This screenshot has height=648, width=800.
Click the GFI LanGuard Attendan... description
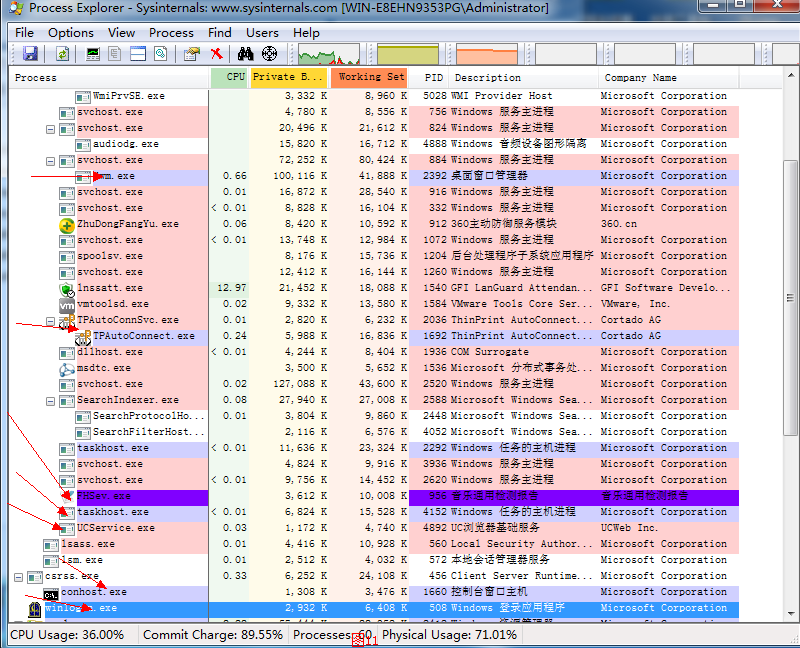click(x=522, y=288)
